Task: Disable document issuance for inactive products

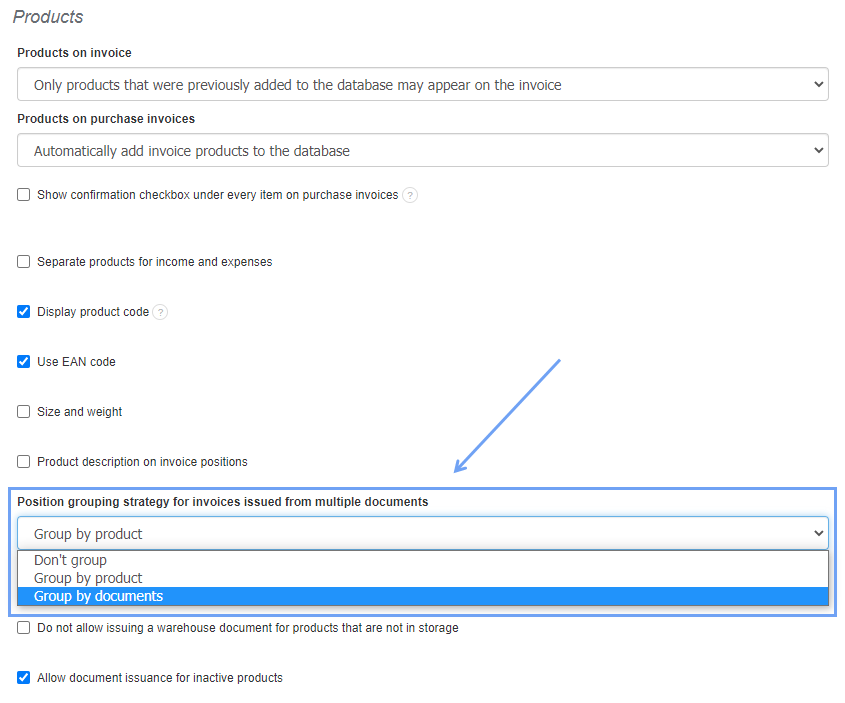Action: 23,677
